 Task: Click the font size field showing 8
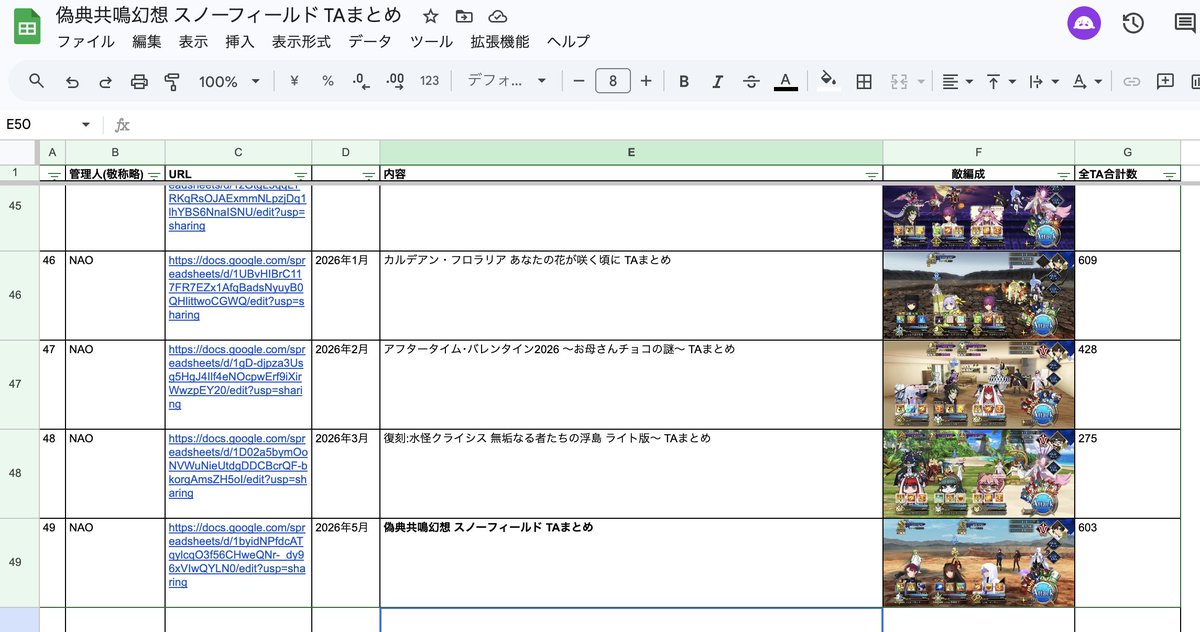click(613, 81)
